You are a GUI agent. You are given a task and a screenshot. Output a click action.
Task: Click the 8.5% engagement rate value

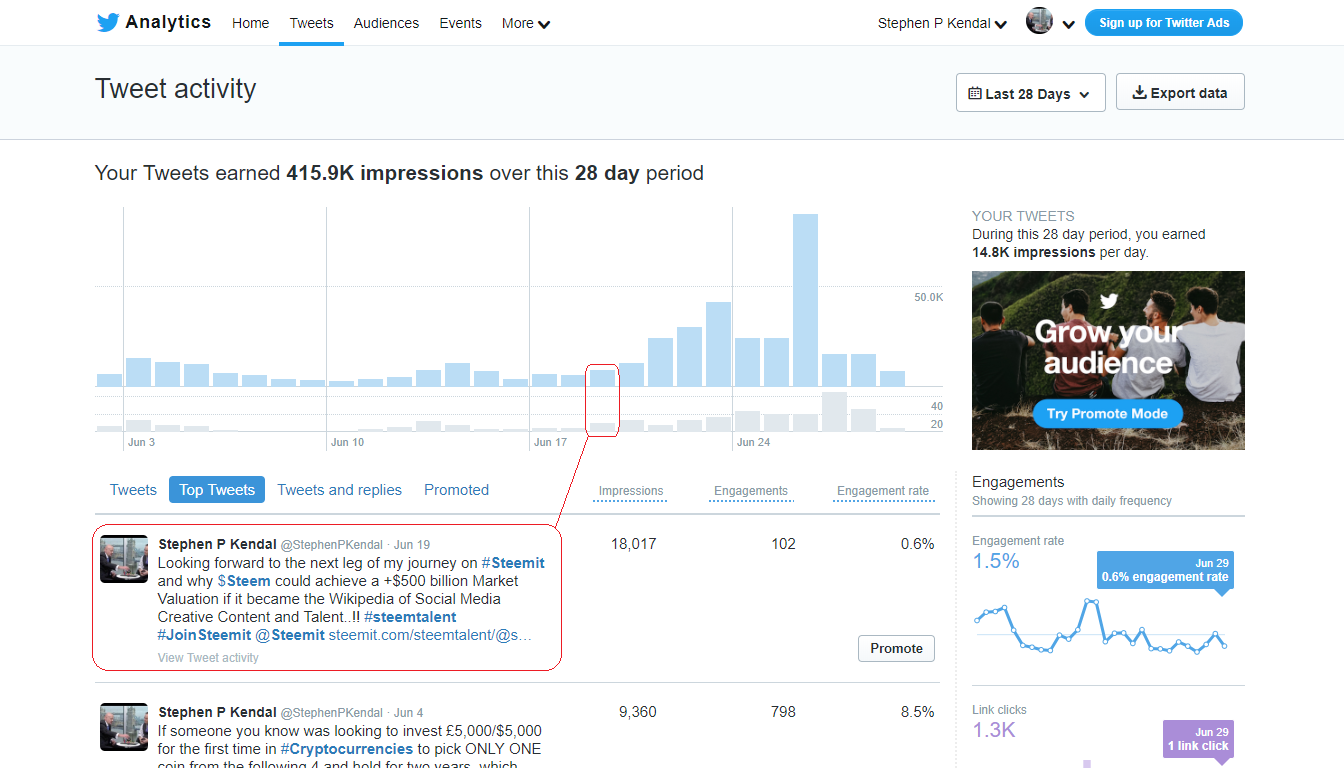(917, 712)
